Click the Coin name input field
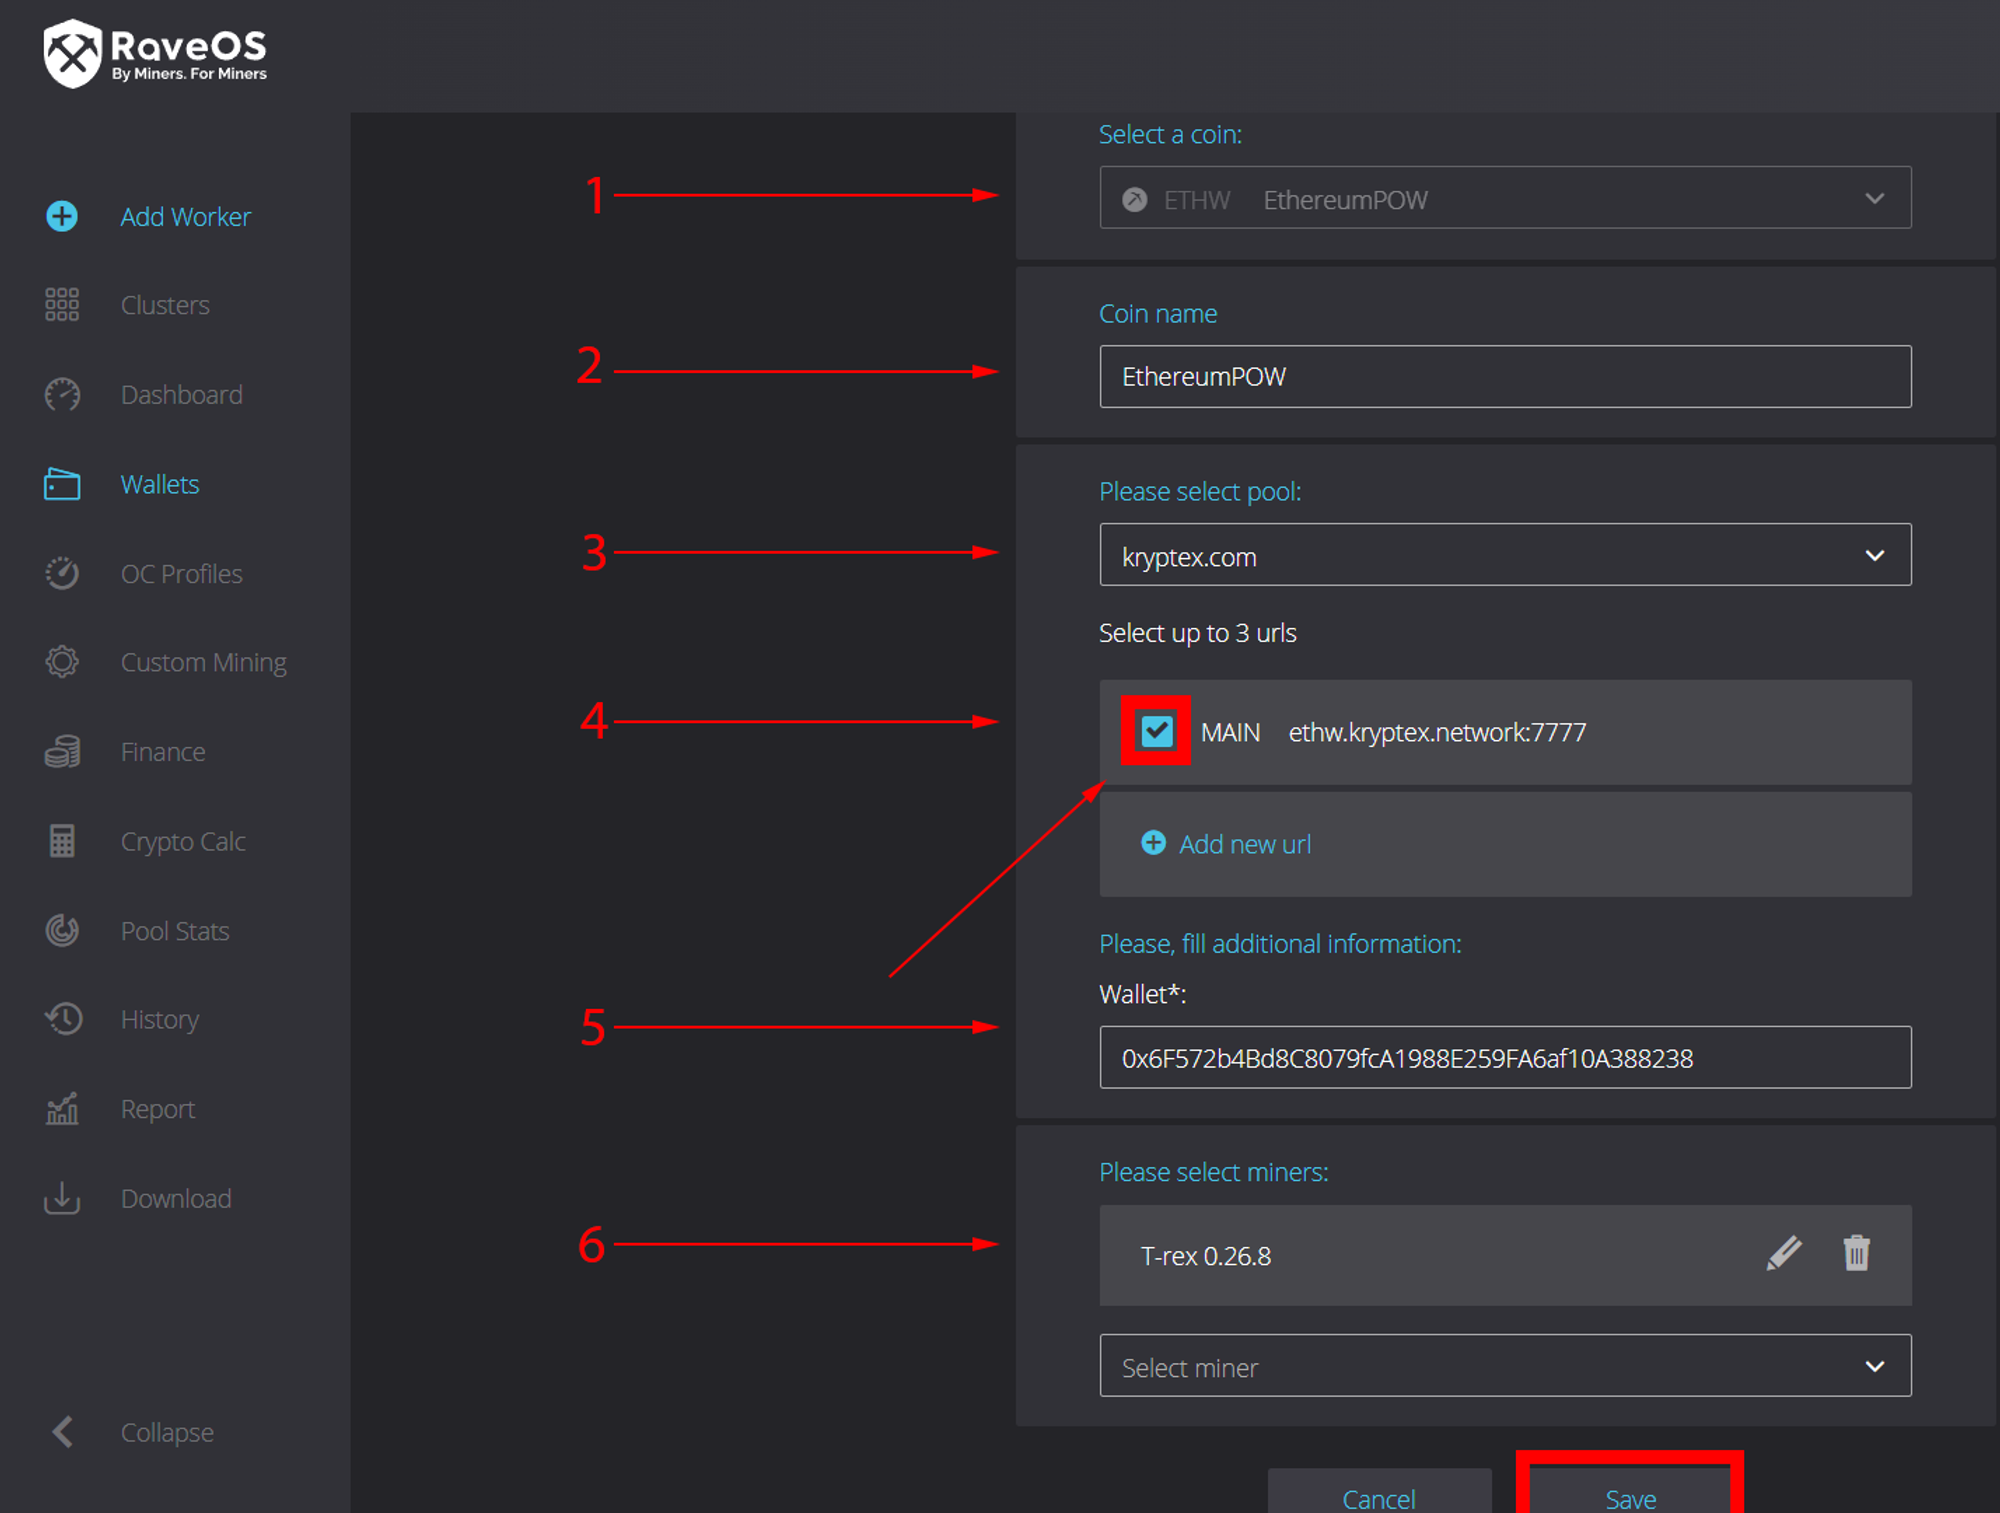The image size is (2000, 1513). [x=1505, y=376]
